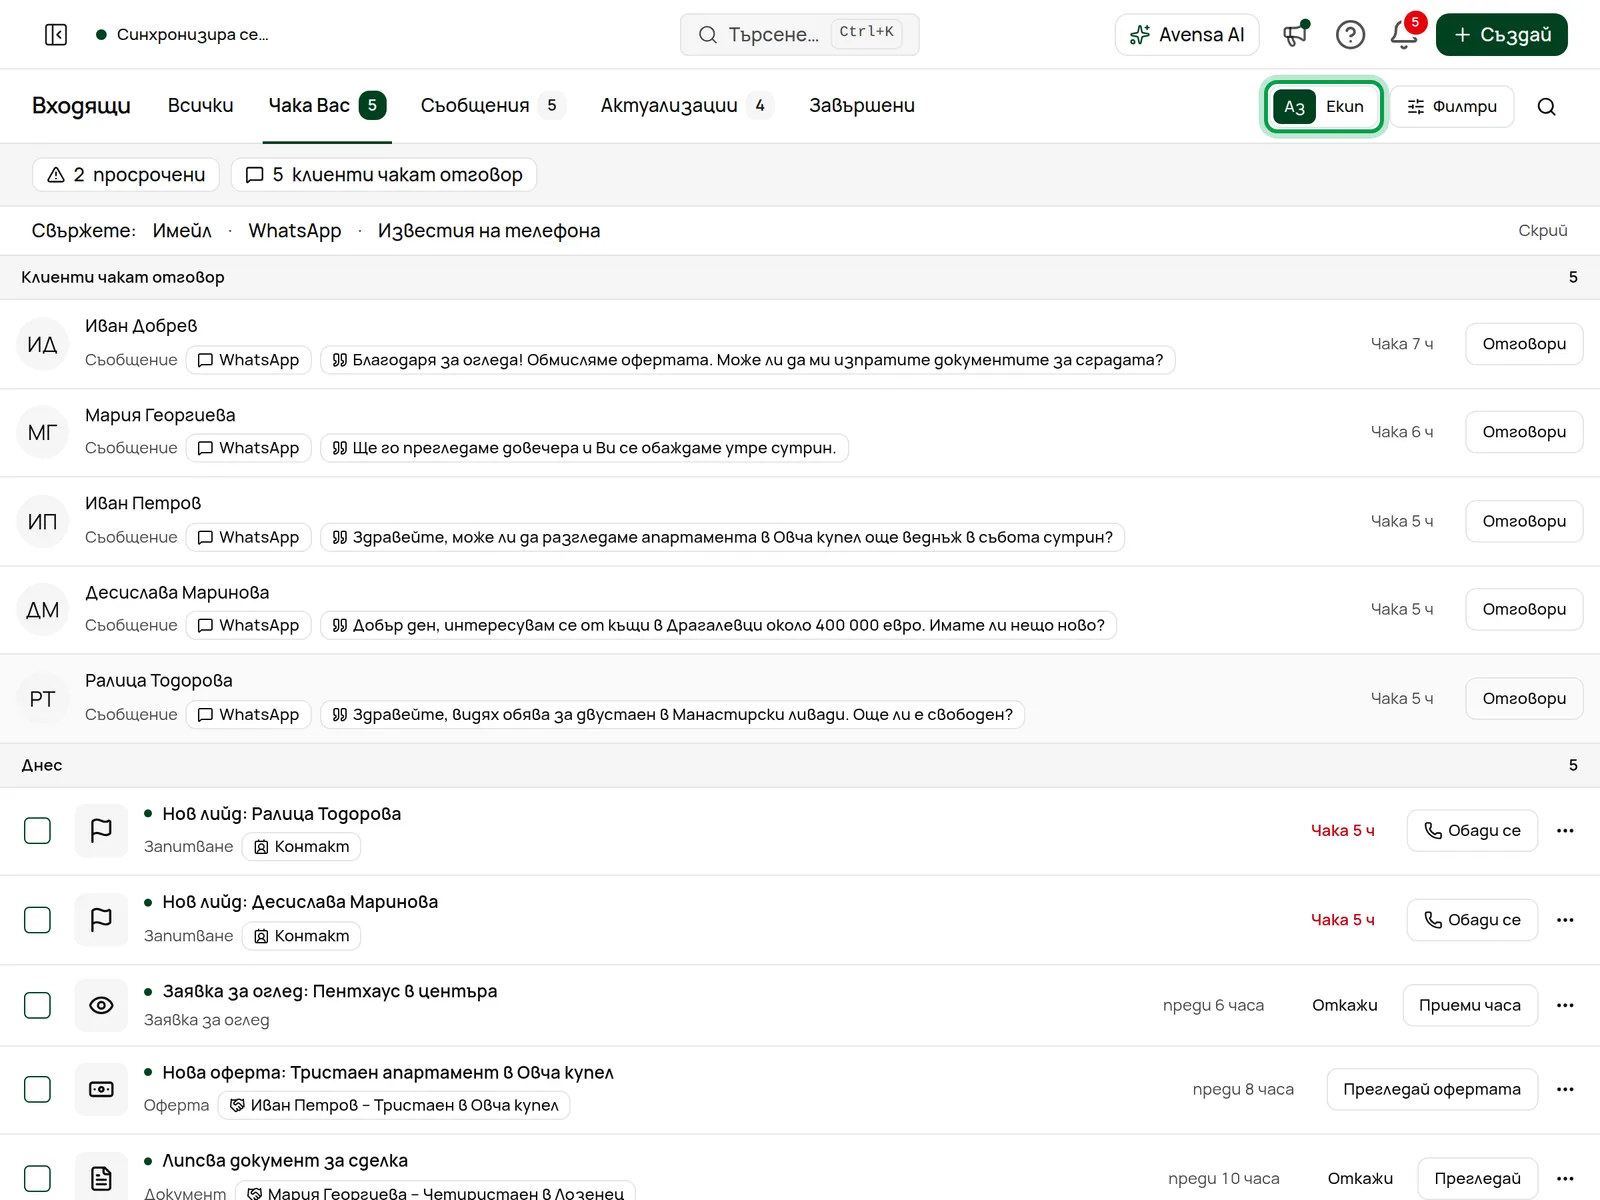Click the Създай create button

(1501, 35)
